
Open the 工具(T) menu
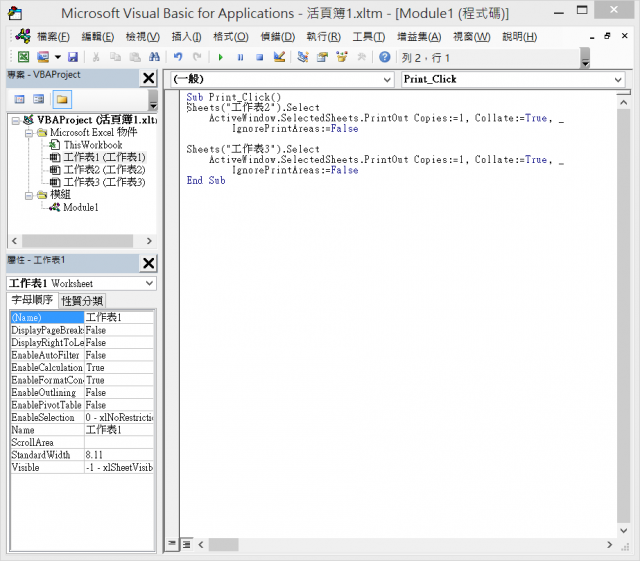pos(369,37)
